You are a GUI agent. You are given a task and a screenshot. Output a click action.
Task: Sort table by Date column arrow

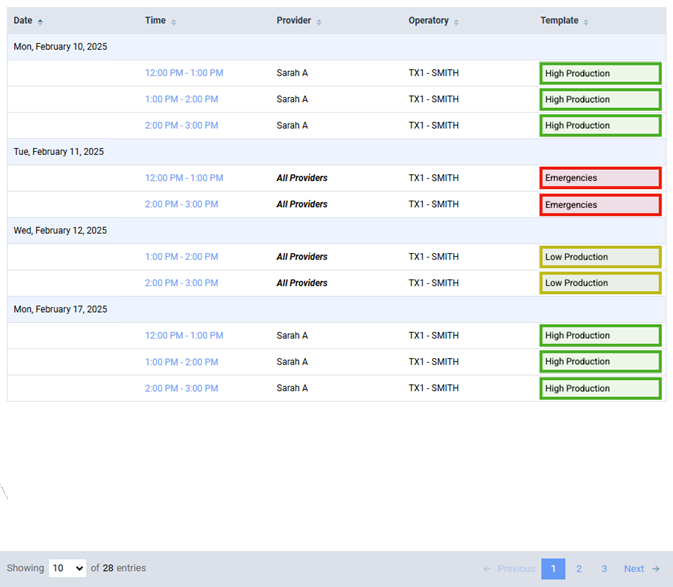click(40, 21)
